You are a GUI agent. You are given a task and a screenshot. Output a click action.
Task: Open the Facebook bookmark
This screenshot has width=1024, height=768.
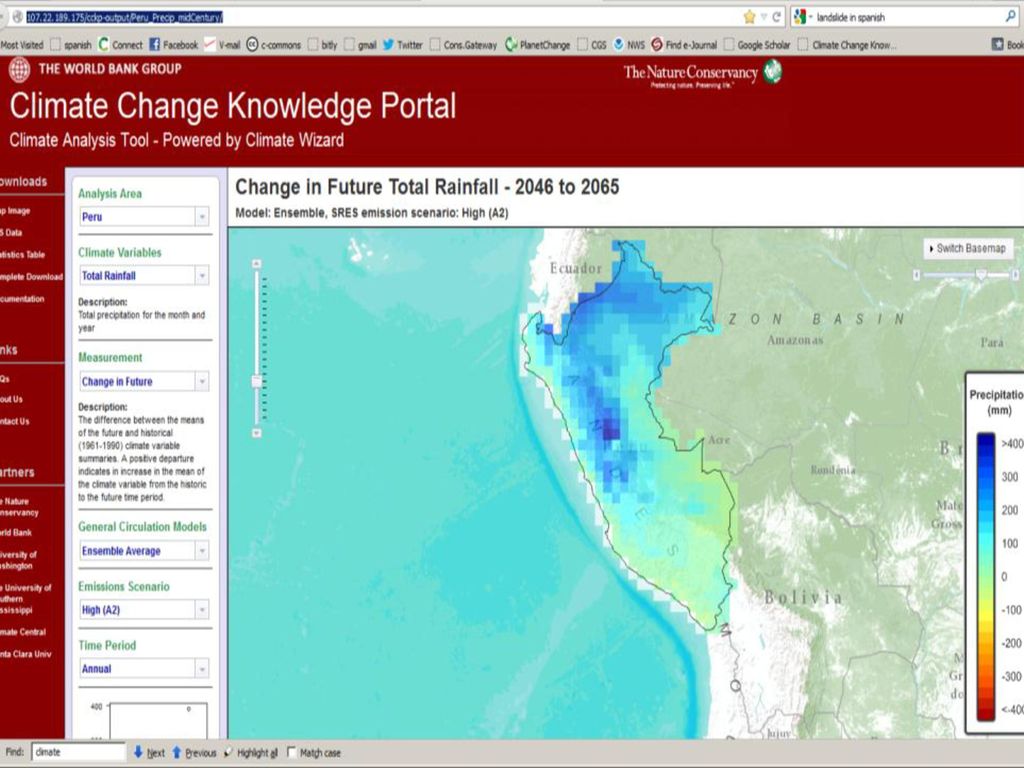173,44
